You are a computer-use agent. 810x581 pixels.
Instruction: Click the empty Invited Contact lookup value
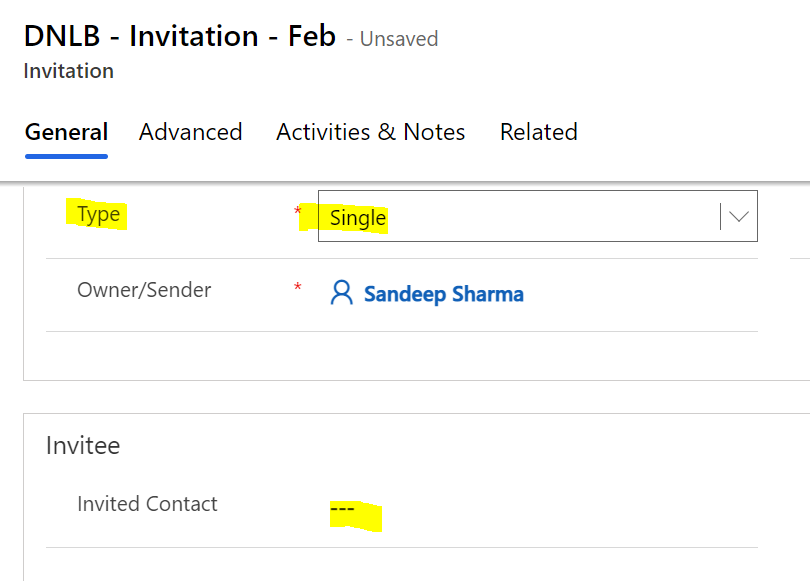click(342, 509)
